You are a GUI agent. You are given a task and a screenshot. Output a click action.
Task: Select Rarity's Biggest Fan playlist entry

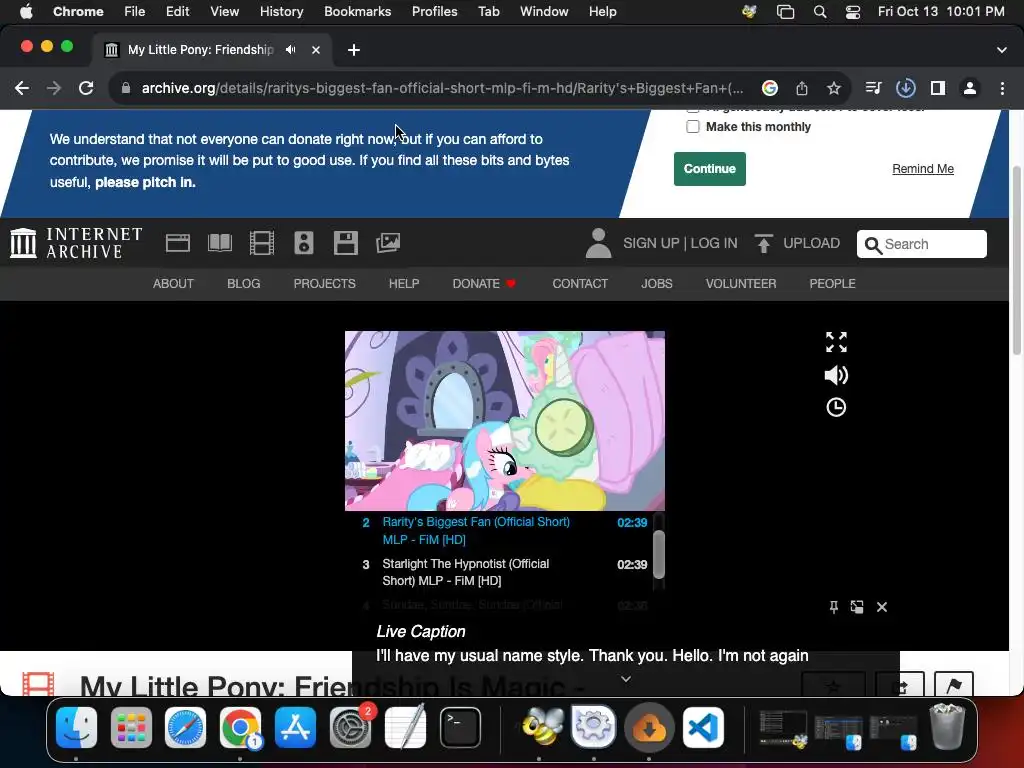point(505,531)
